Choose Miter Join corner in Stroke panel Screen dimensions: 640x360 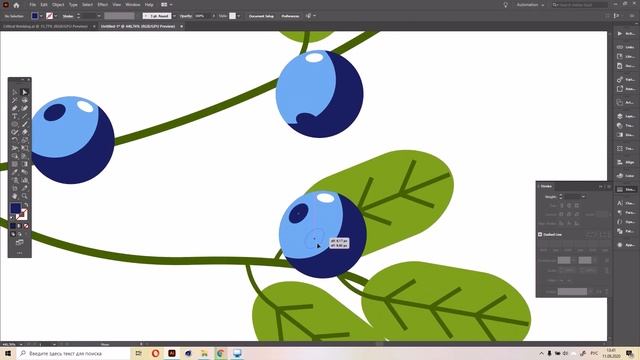coord(562,214)
